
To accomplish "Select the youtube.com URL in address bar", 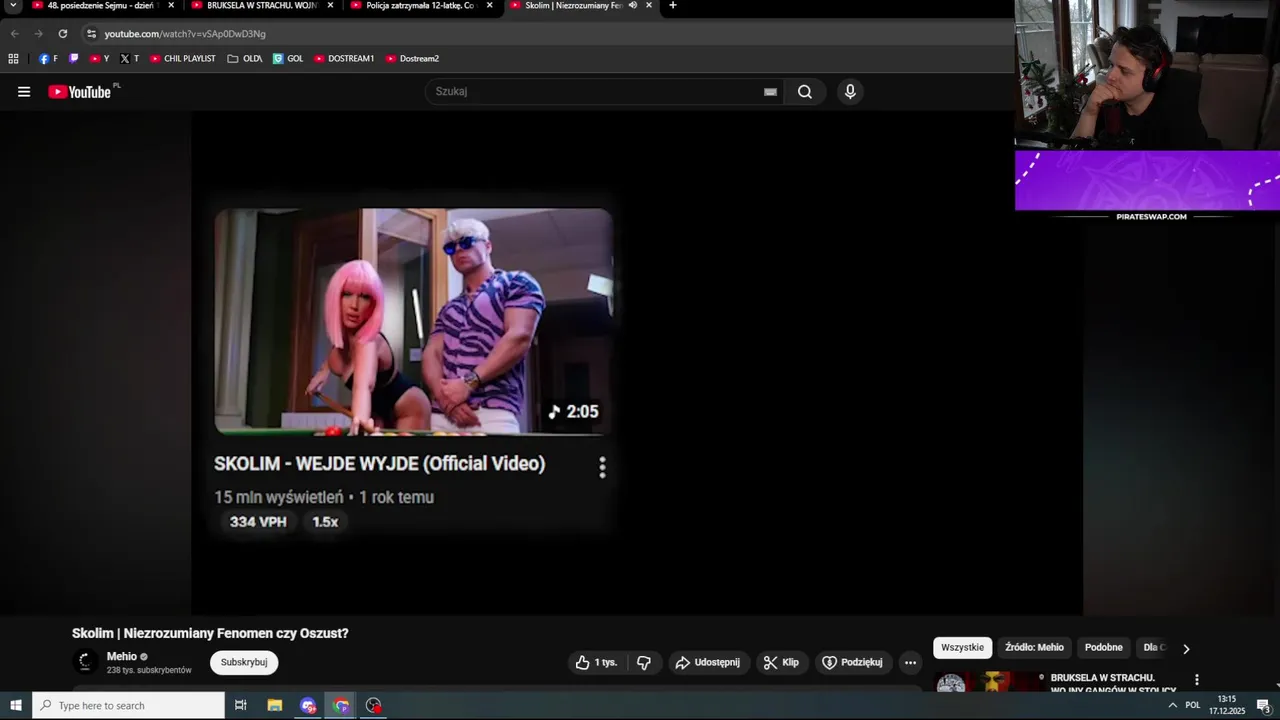I will coord(185,34).
